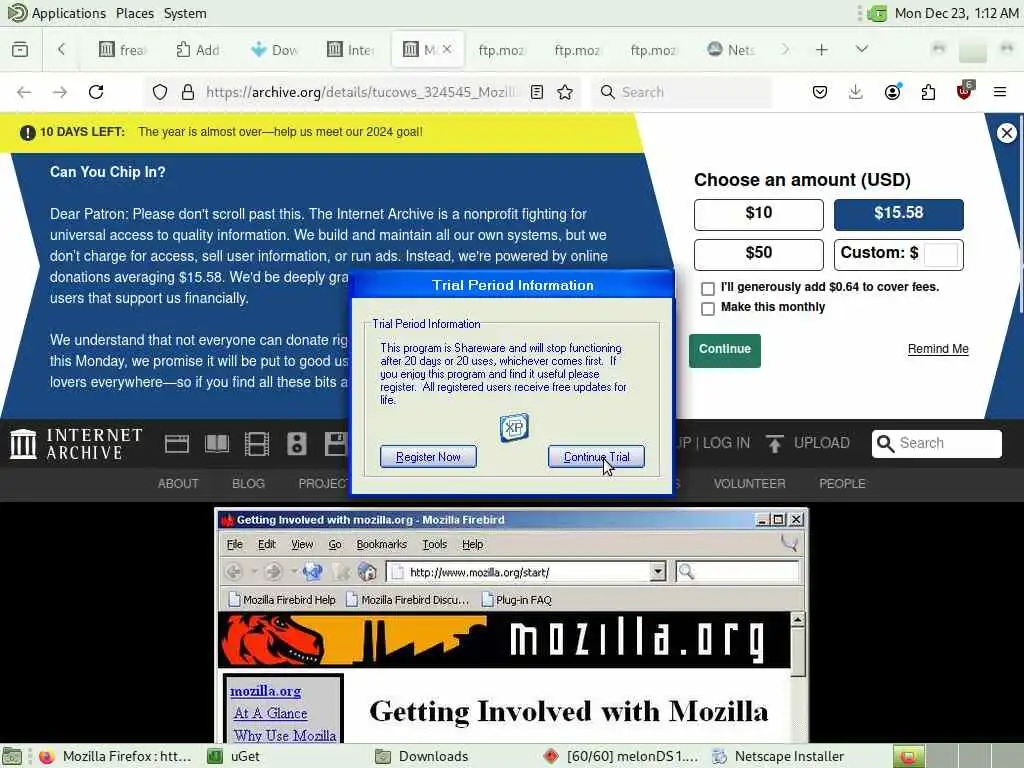This screenshot has height=768, width=1024.
Task: Go back with browser back arrow
Action: pos(24,92)
